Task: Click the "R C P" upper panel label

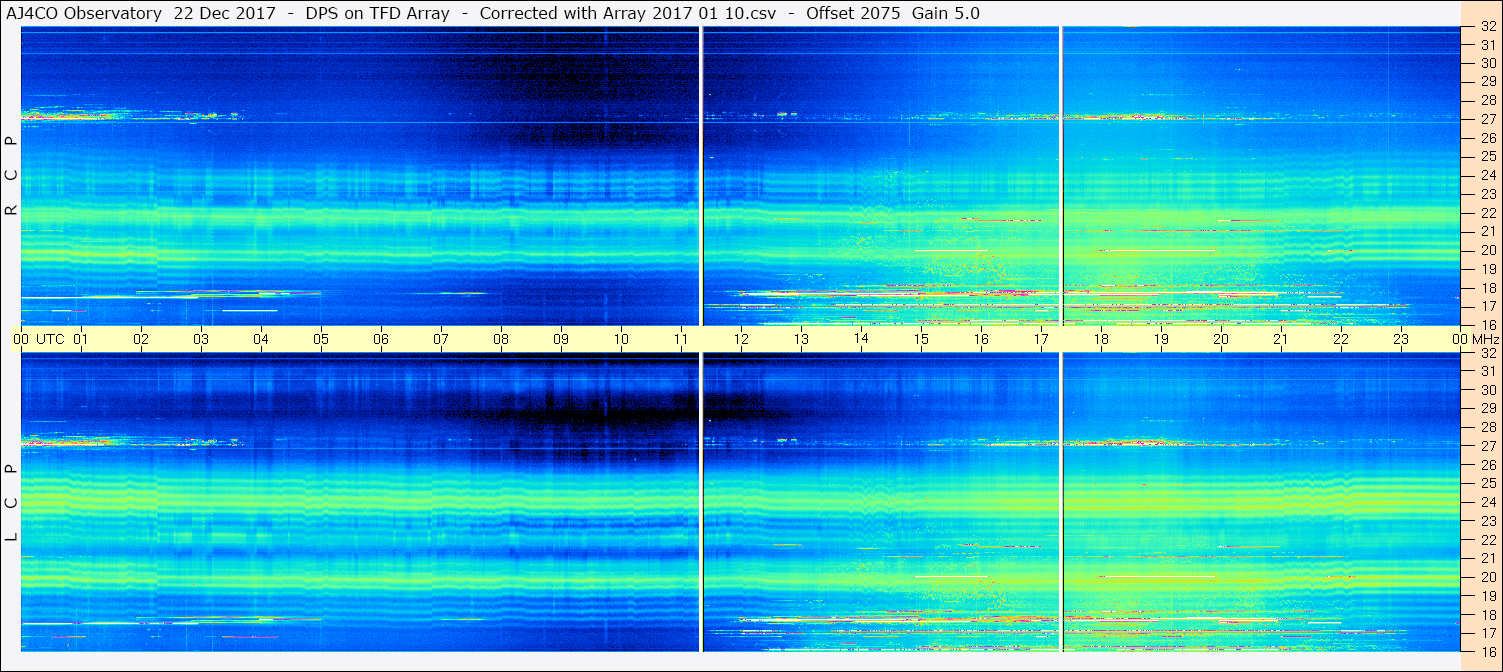Action: point(12,176)
